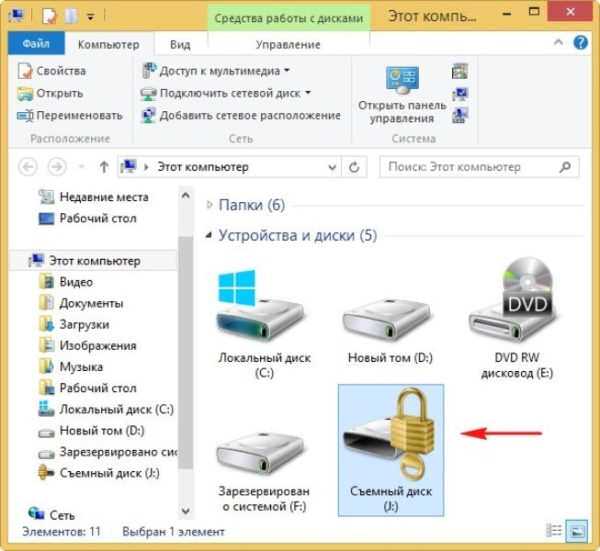Click the magnifier search icon
600x551 pixels.
[565, 167]
